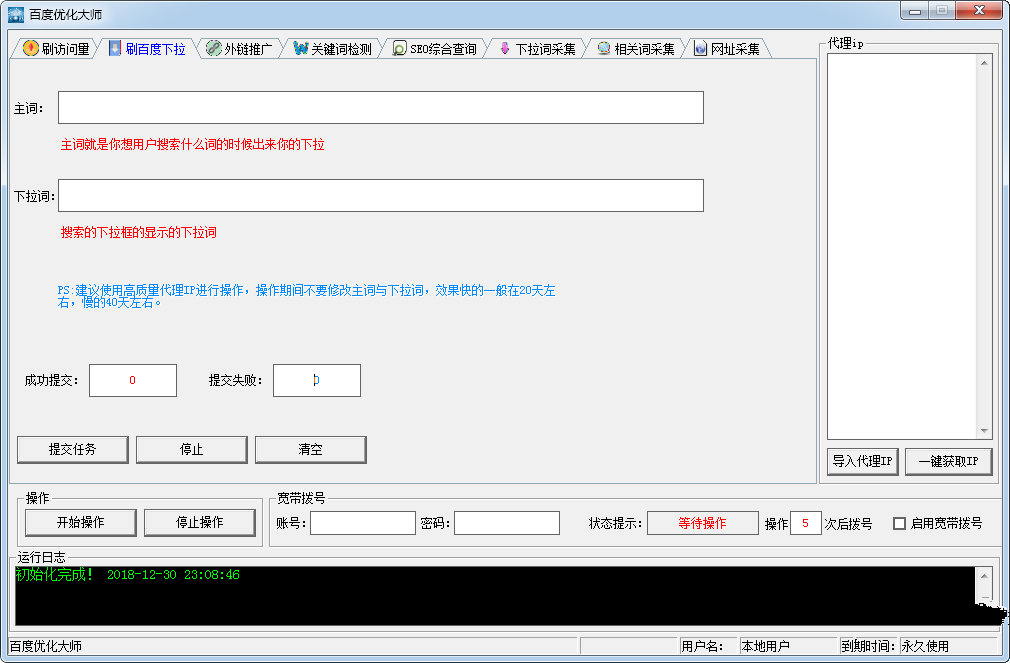Click the blue PS proxy advice text
Viewport: 1010px width, 663px height.
[306, 296]
